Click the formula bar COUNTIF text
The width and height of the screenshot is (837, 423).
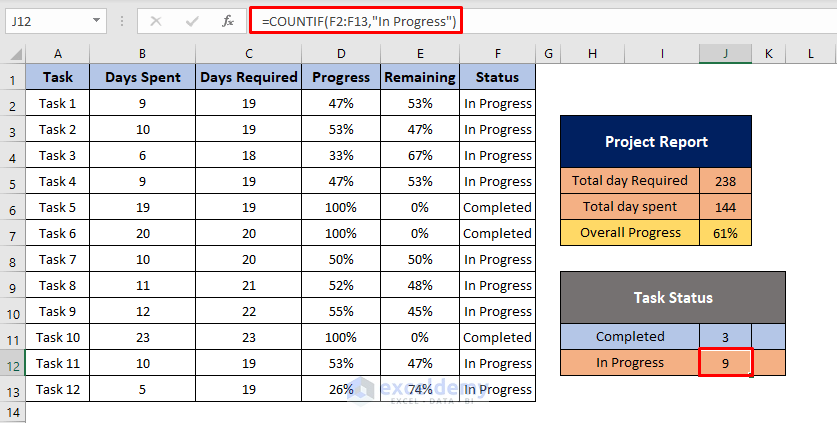tap(359, 21)
